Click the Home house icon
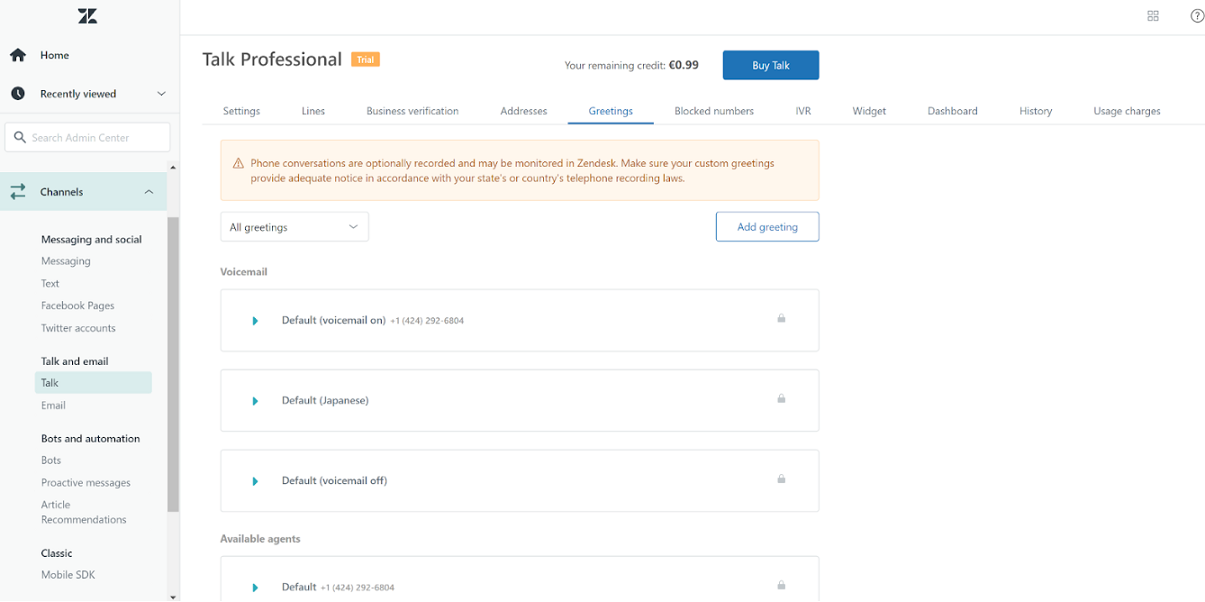This screenshot has height=602, width=1205. pos(18,55)
